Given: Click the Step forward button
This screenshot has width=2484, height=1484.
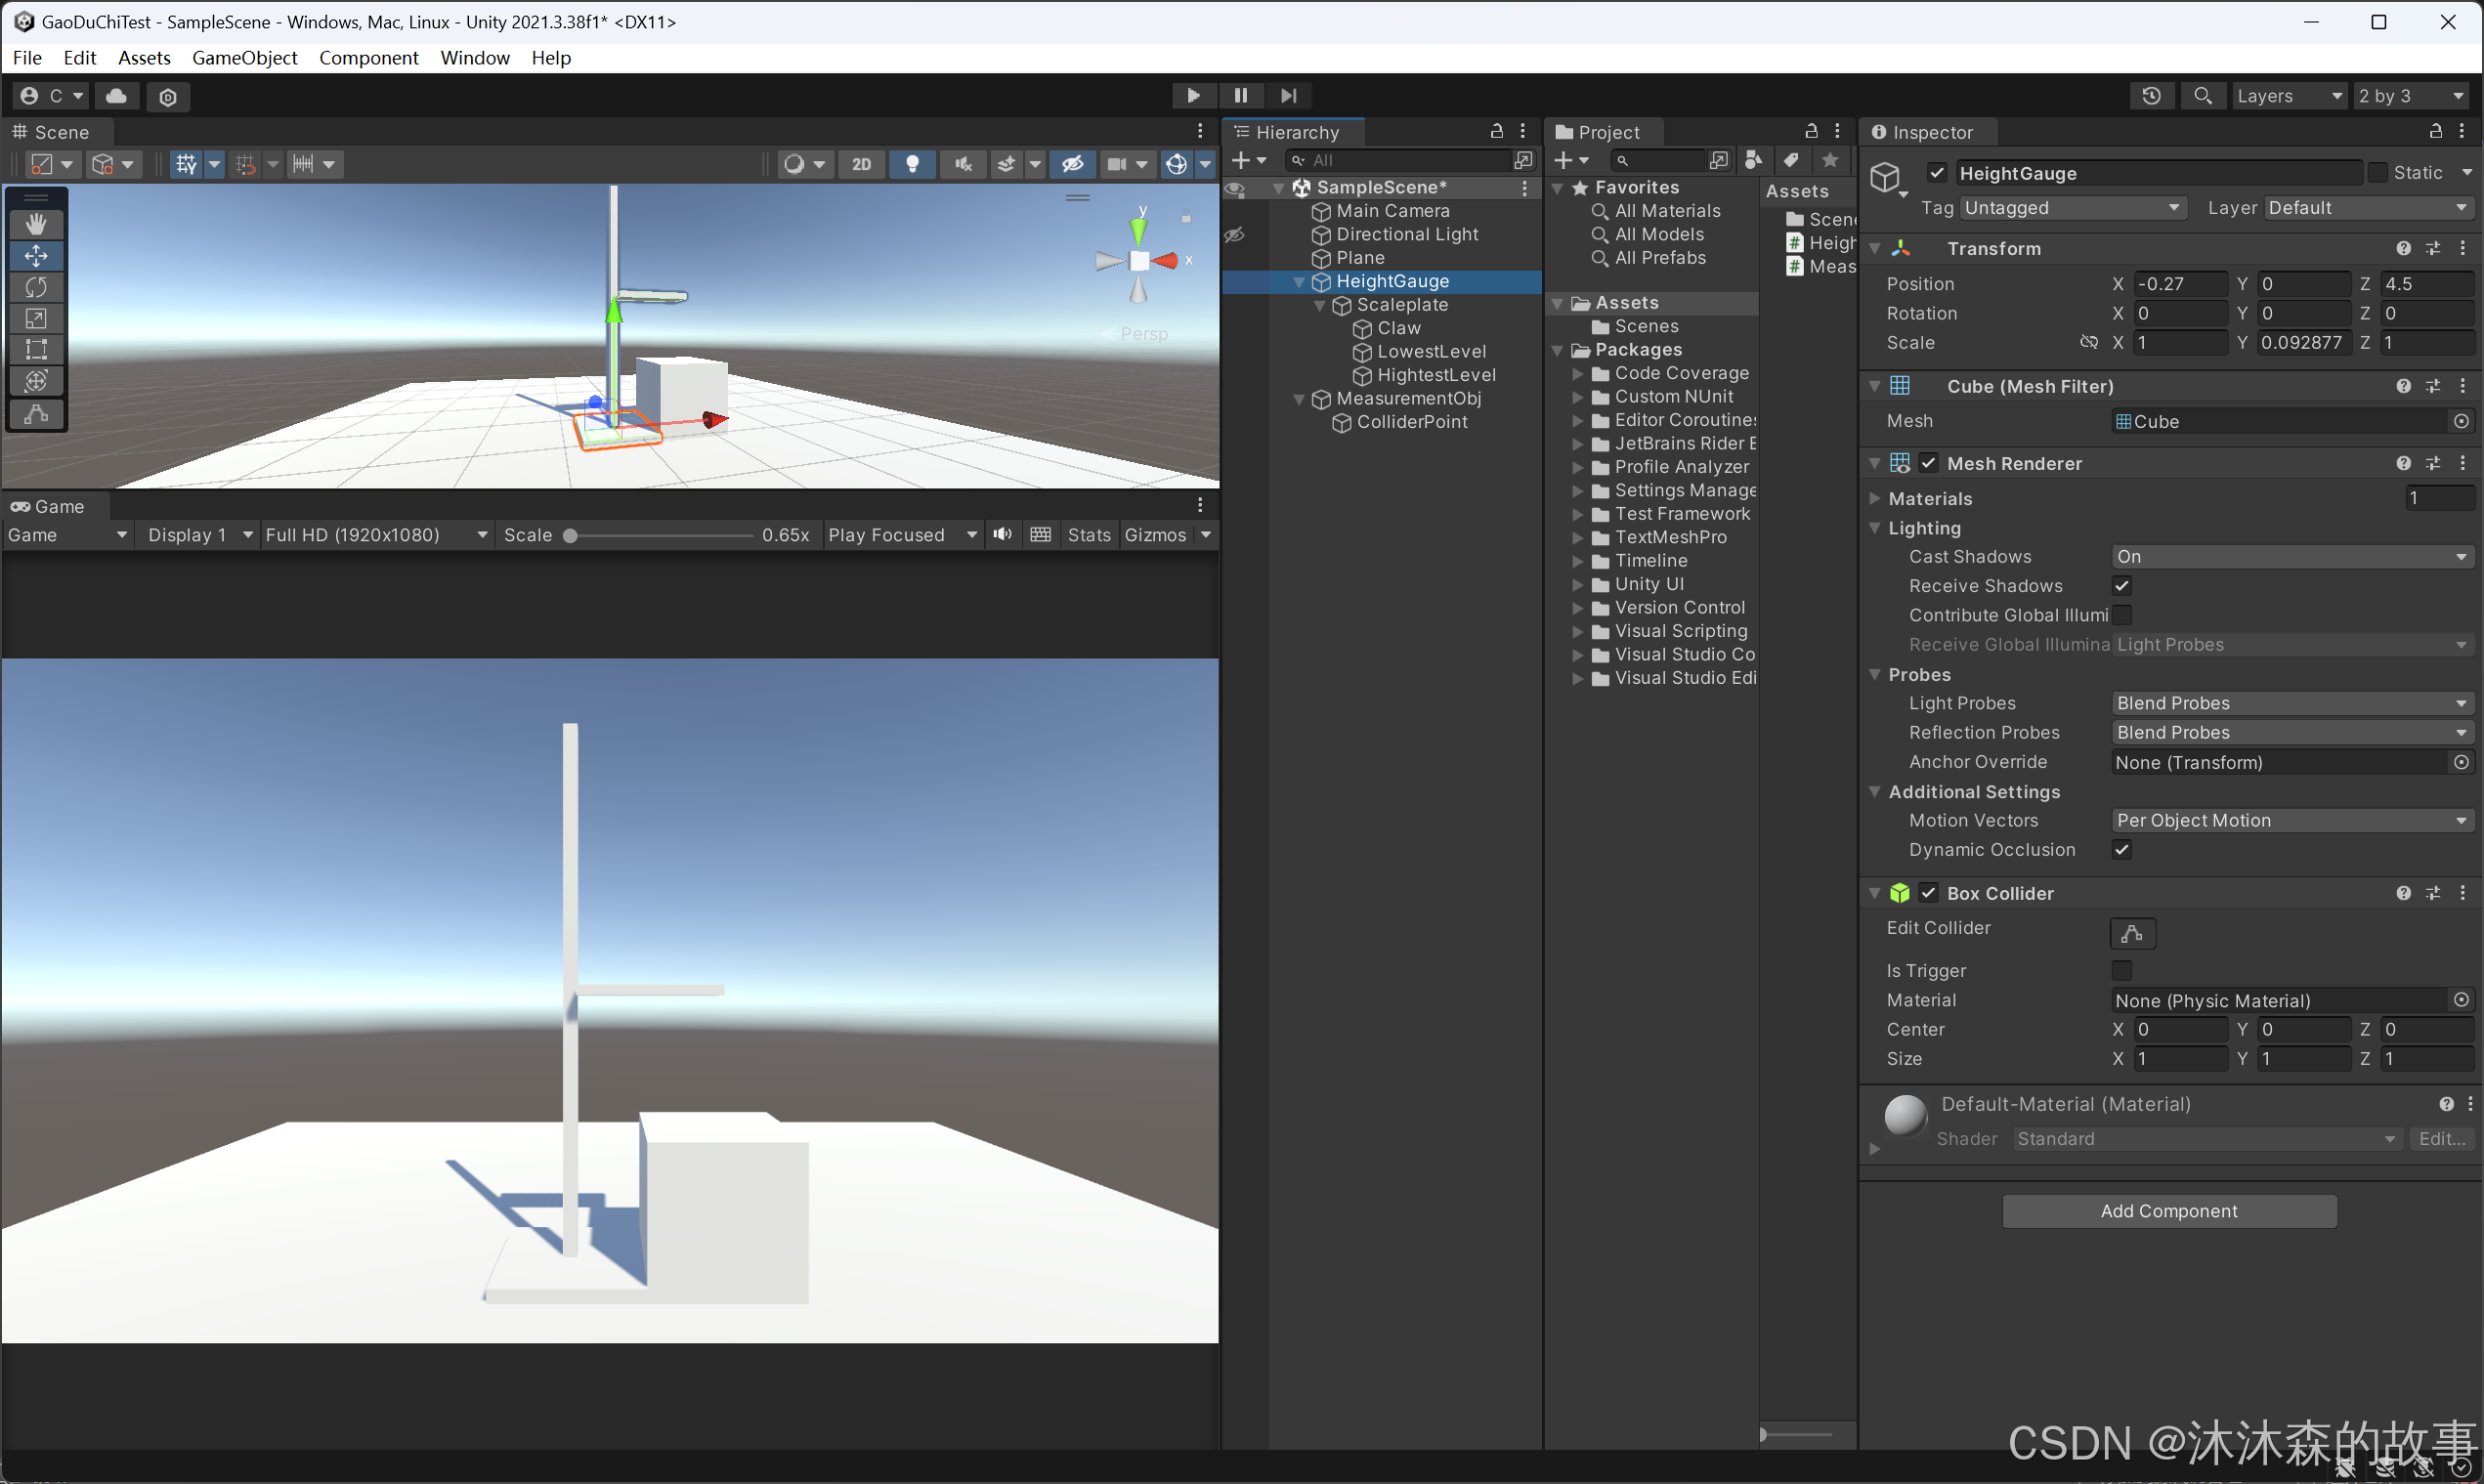Looking at the screenshot, I should tap(1288, 95).
